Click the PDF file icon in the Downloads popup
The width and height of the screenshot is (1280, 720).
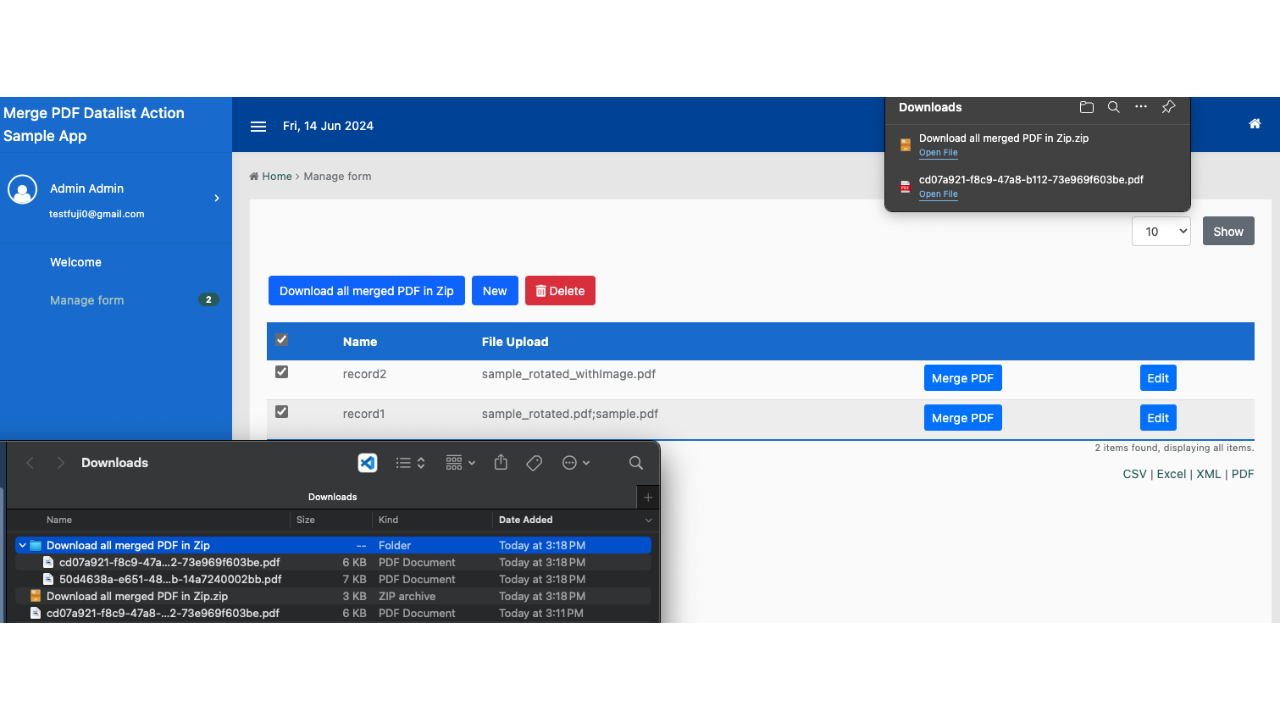click(905, 186)
